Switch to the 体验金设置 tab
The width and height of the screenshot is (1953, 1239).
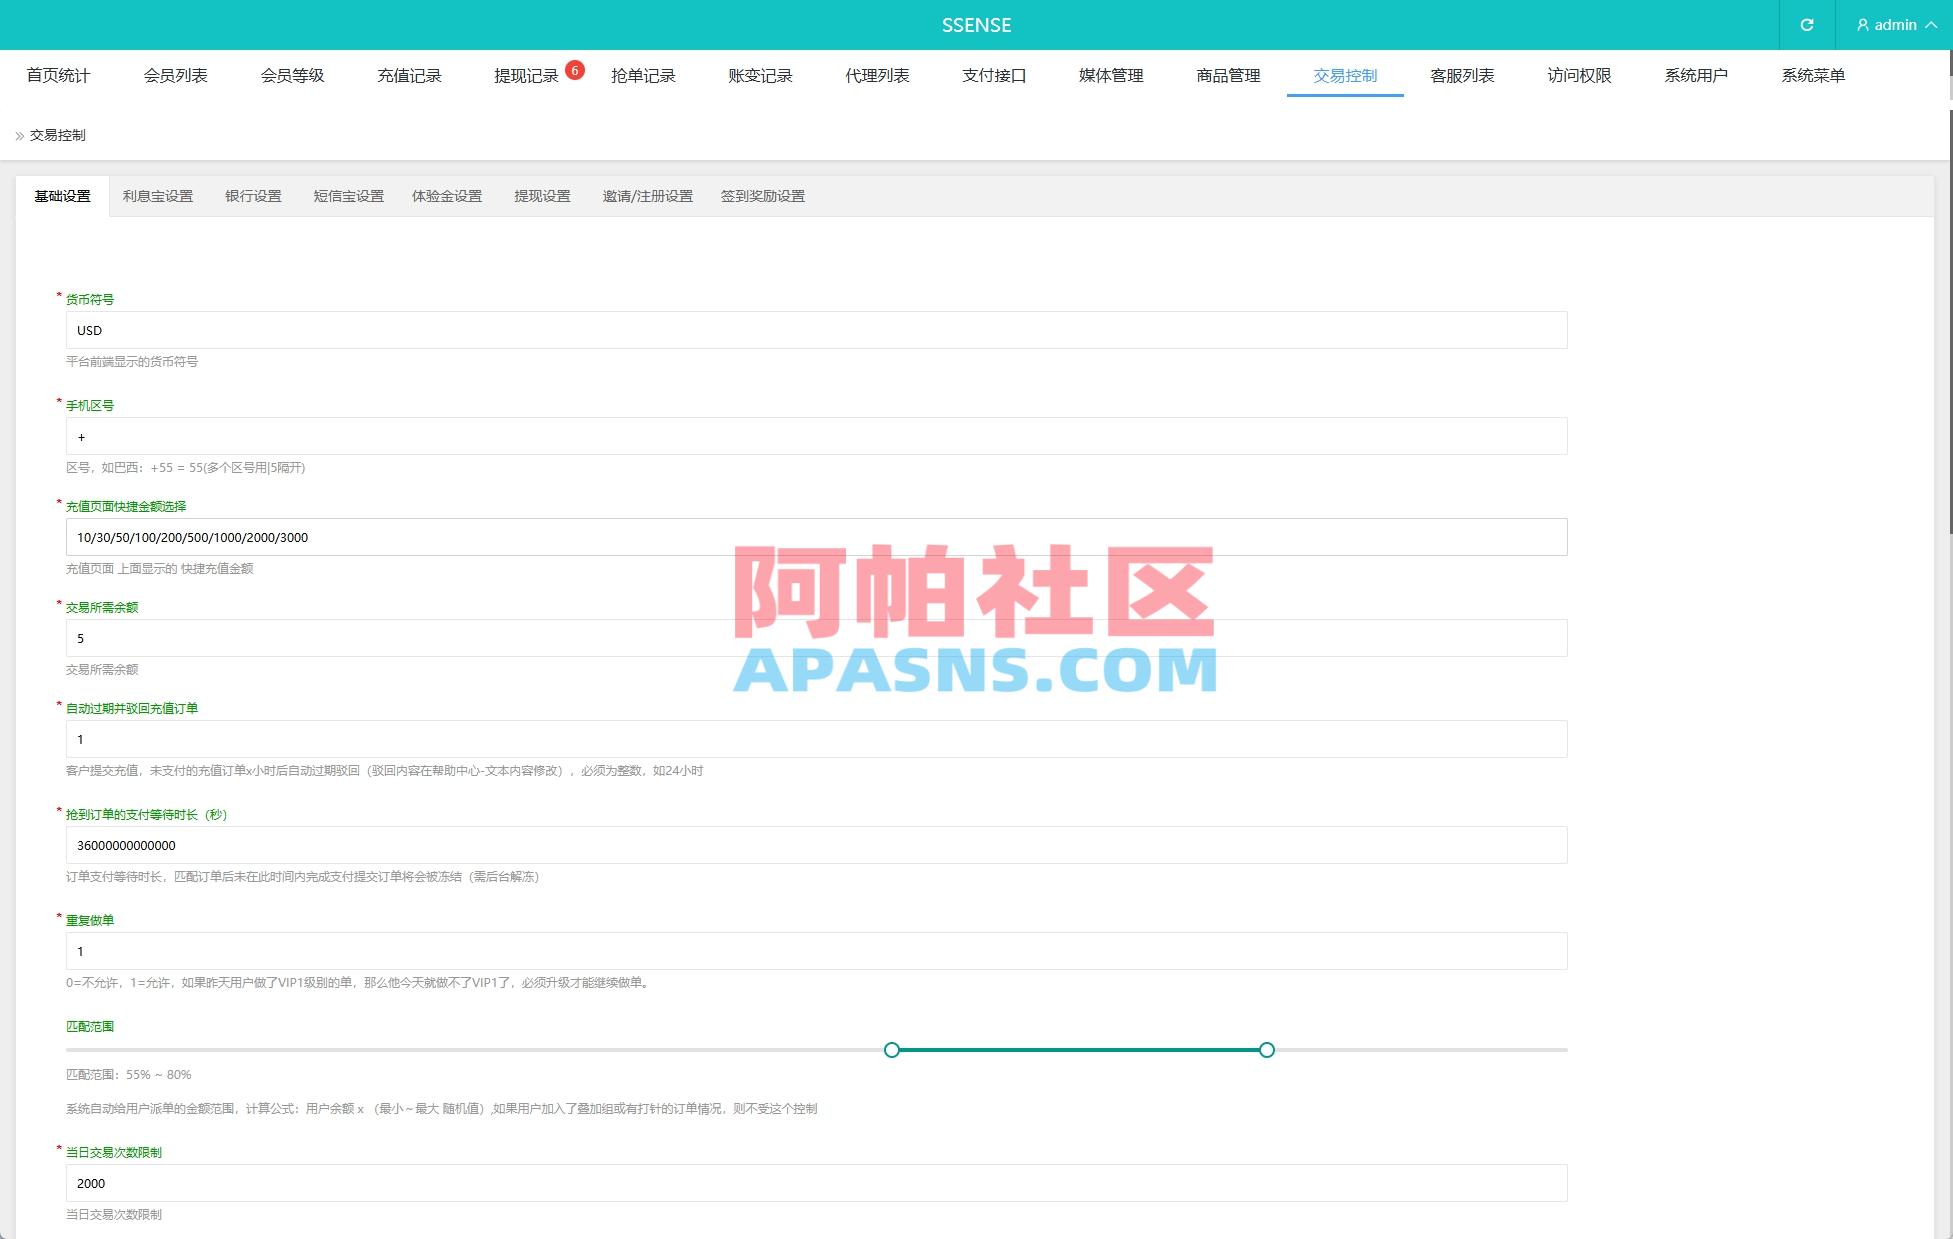(447, 196)
